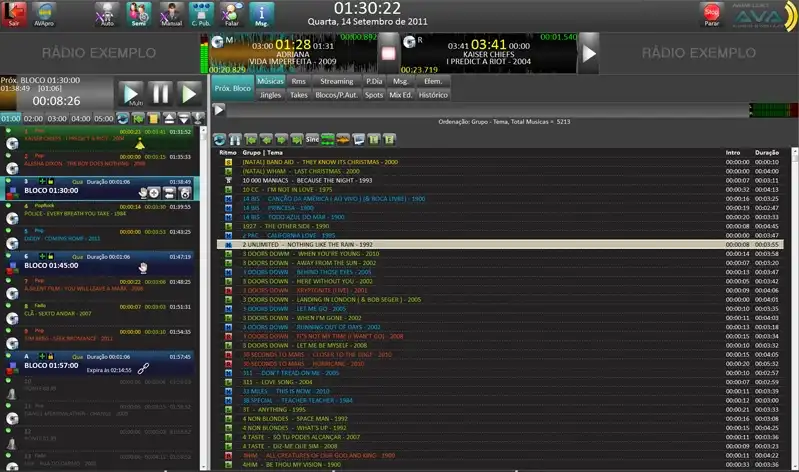
Task: Click the microphone icon in the playlist toolbar
Action: pyautogui.click(x=198, y=119)
